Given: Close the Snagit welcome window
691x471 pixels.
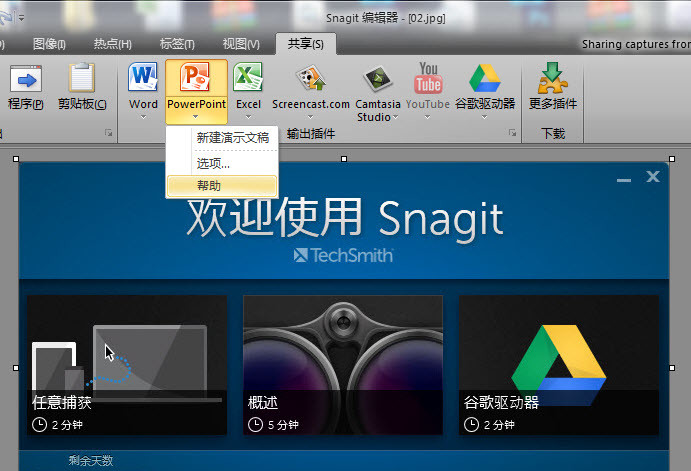Looking at the screenshot, I should click(x=653, y=177).
